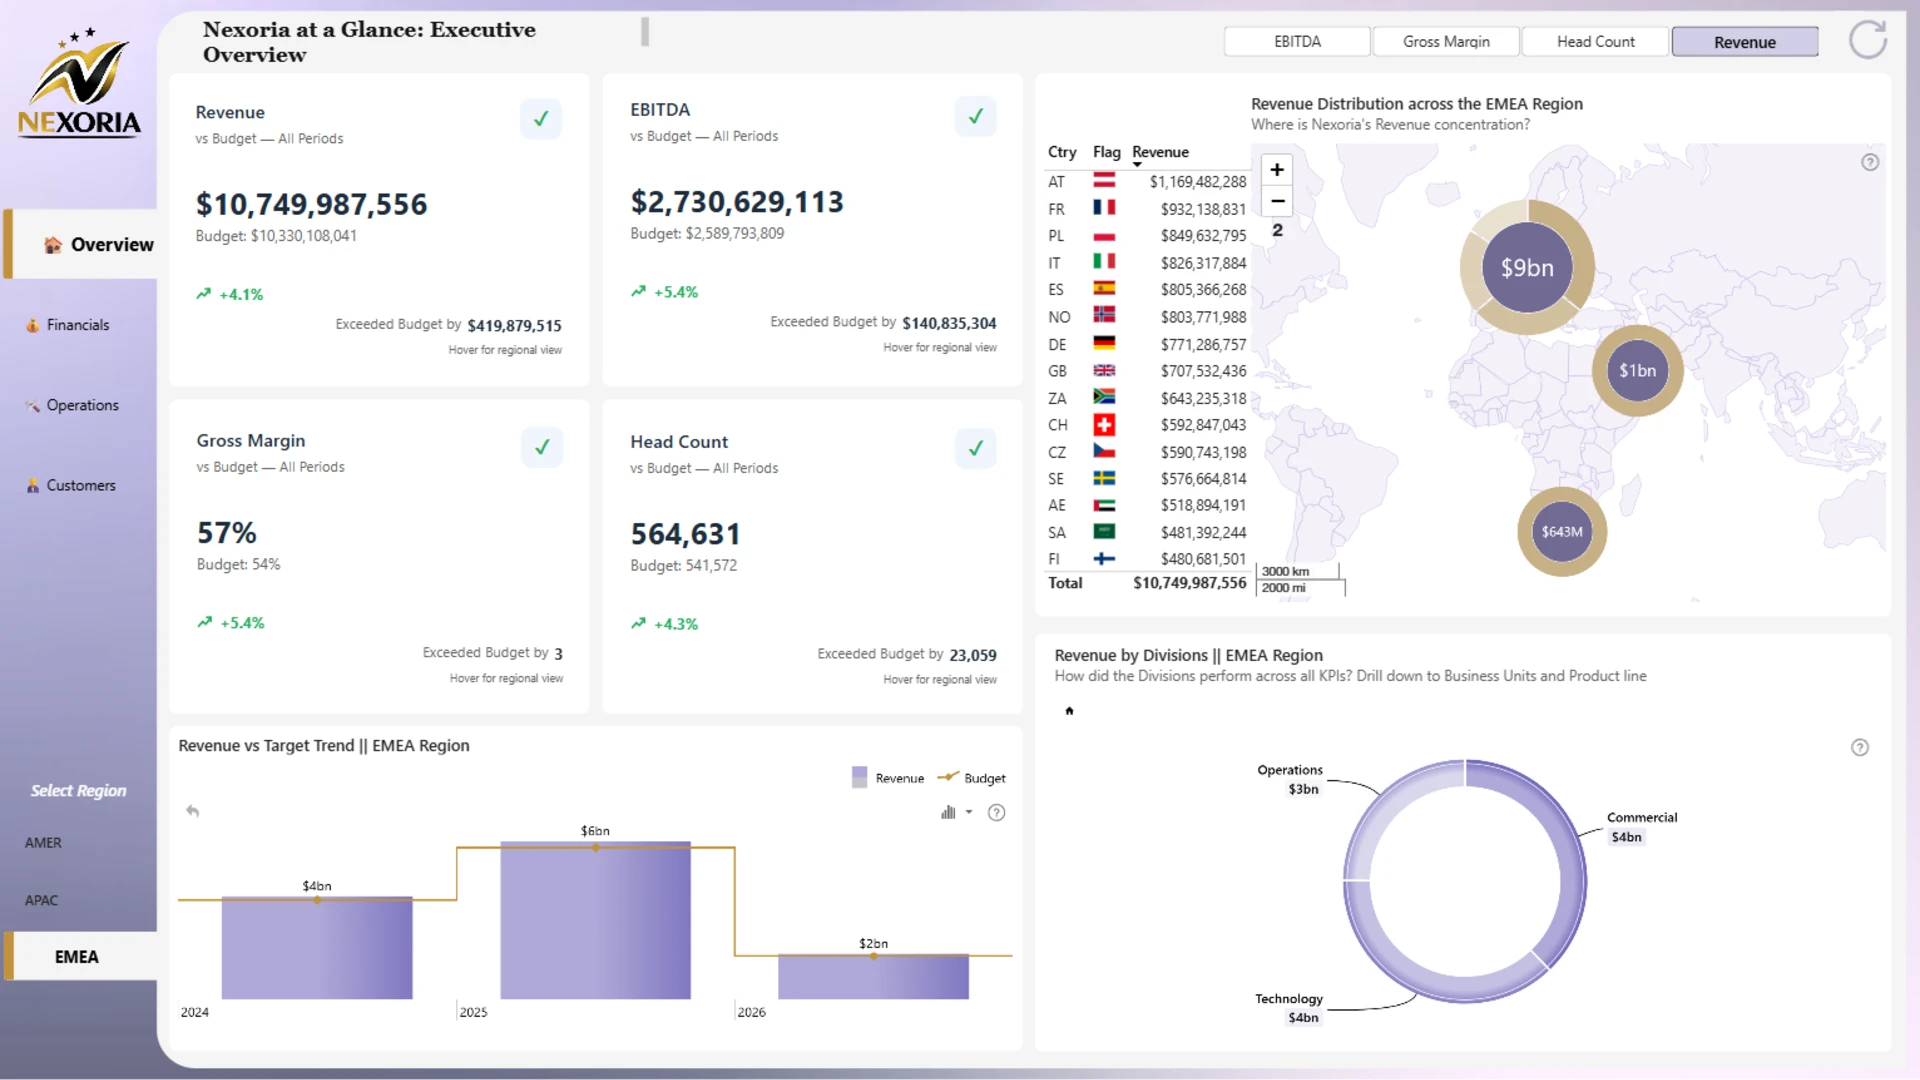Viewport: 1920px width, 1080px height.
Task: Click help icon on Revenue by Divisions chart
Action: pyautogui.click(x=1860, y=747)
